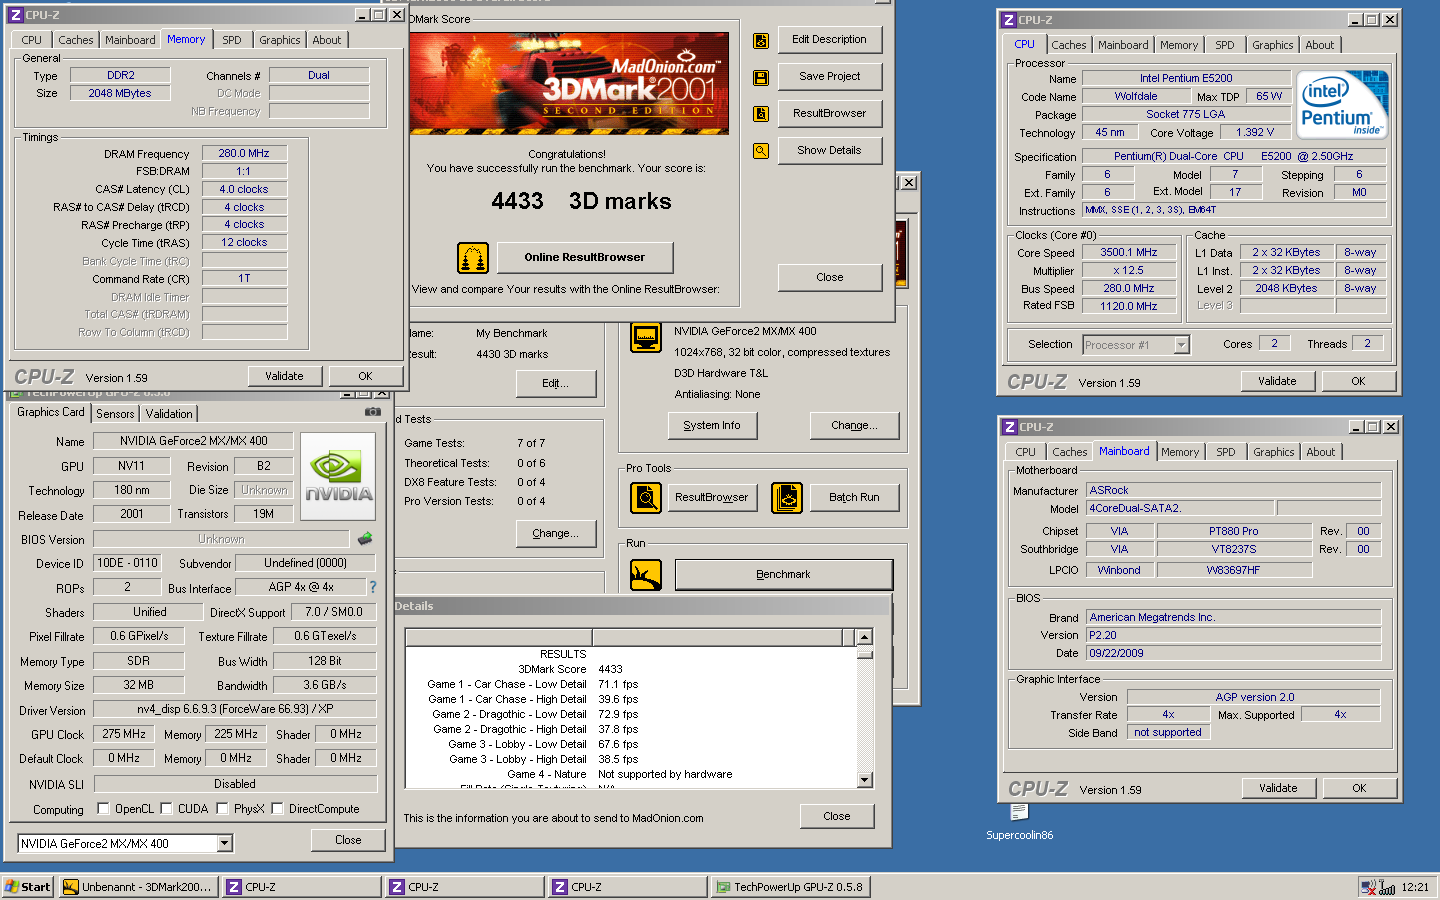Click the system tray network icon
Screen dimensions: 1440x900
[x=1368, y=887]
